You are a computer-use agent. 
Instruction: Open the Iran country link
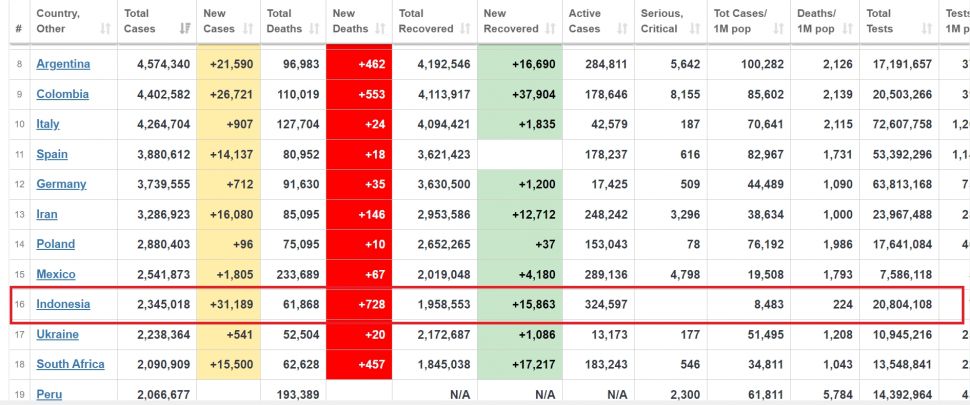(47, 215)
